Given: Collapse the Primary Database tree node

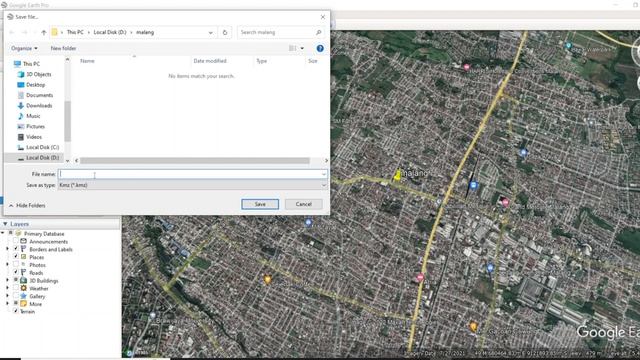Looking at the screenshot, I should 3,234.
